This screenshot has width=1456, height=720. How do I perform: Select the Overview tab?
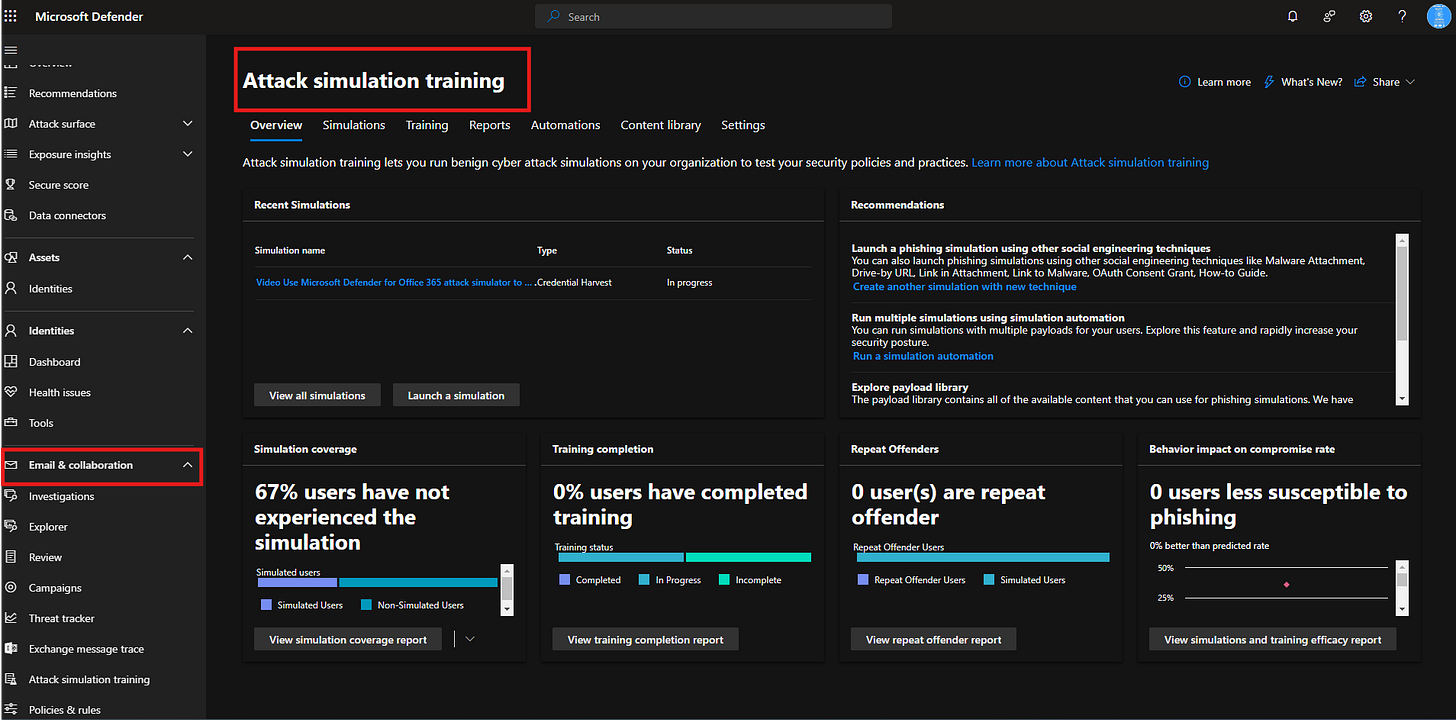click(x=276, y=125)
